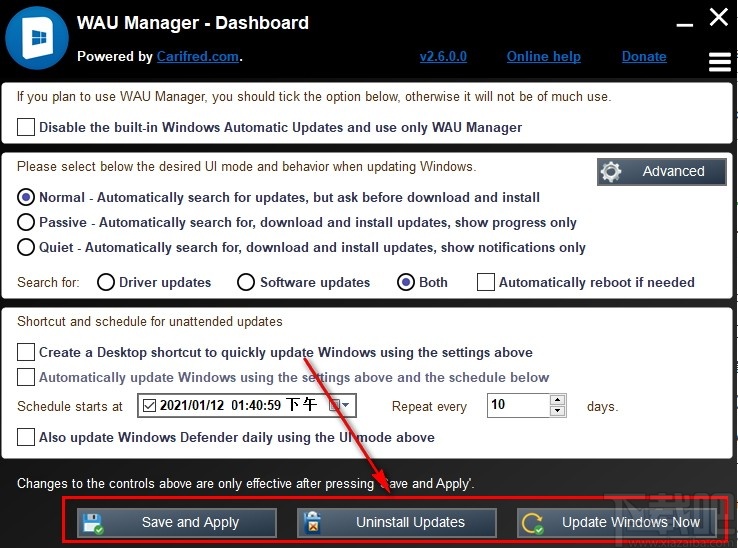Select the Normal UI mode
Image resolution: width=738 pixels, height=548 pixels.
point(26,197)
